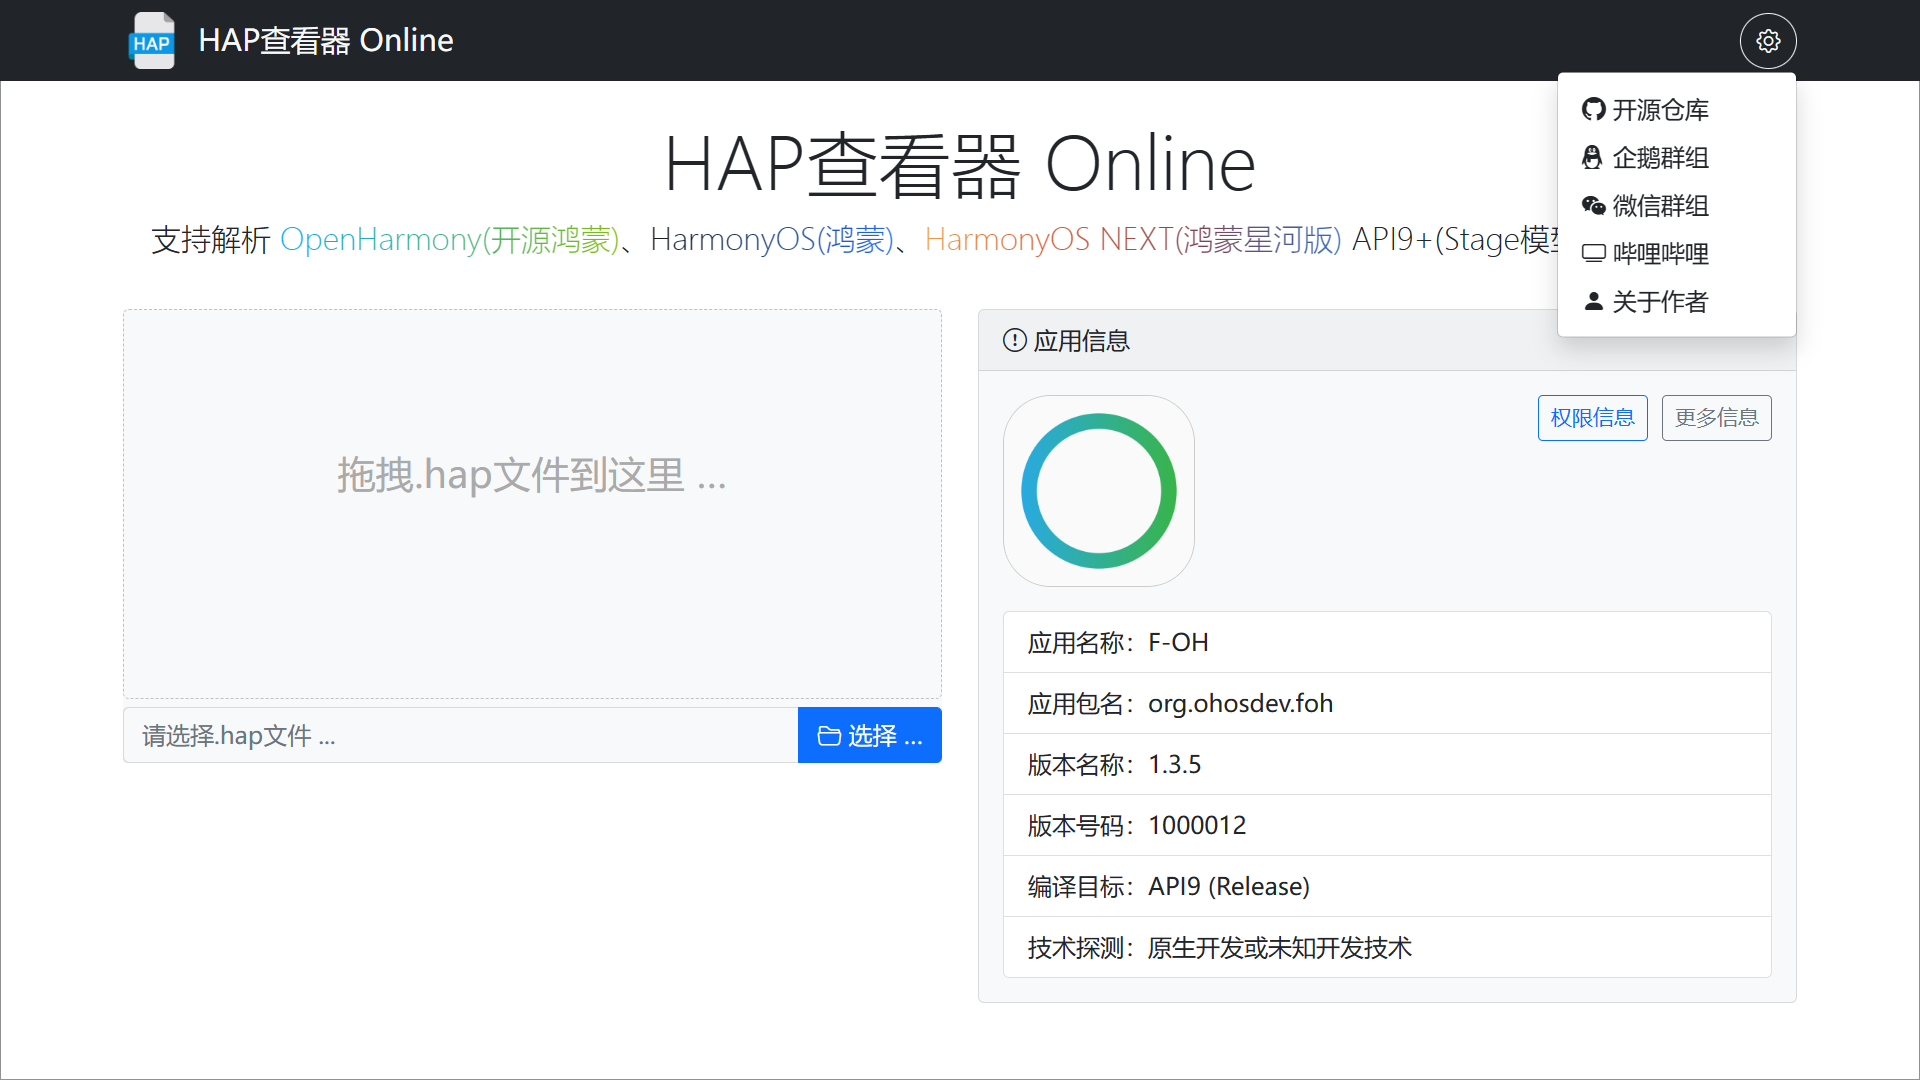1920x1080 pixels.
Task: Click the settings gear icon
Action: (1768, 41)
